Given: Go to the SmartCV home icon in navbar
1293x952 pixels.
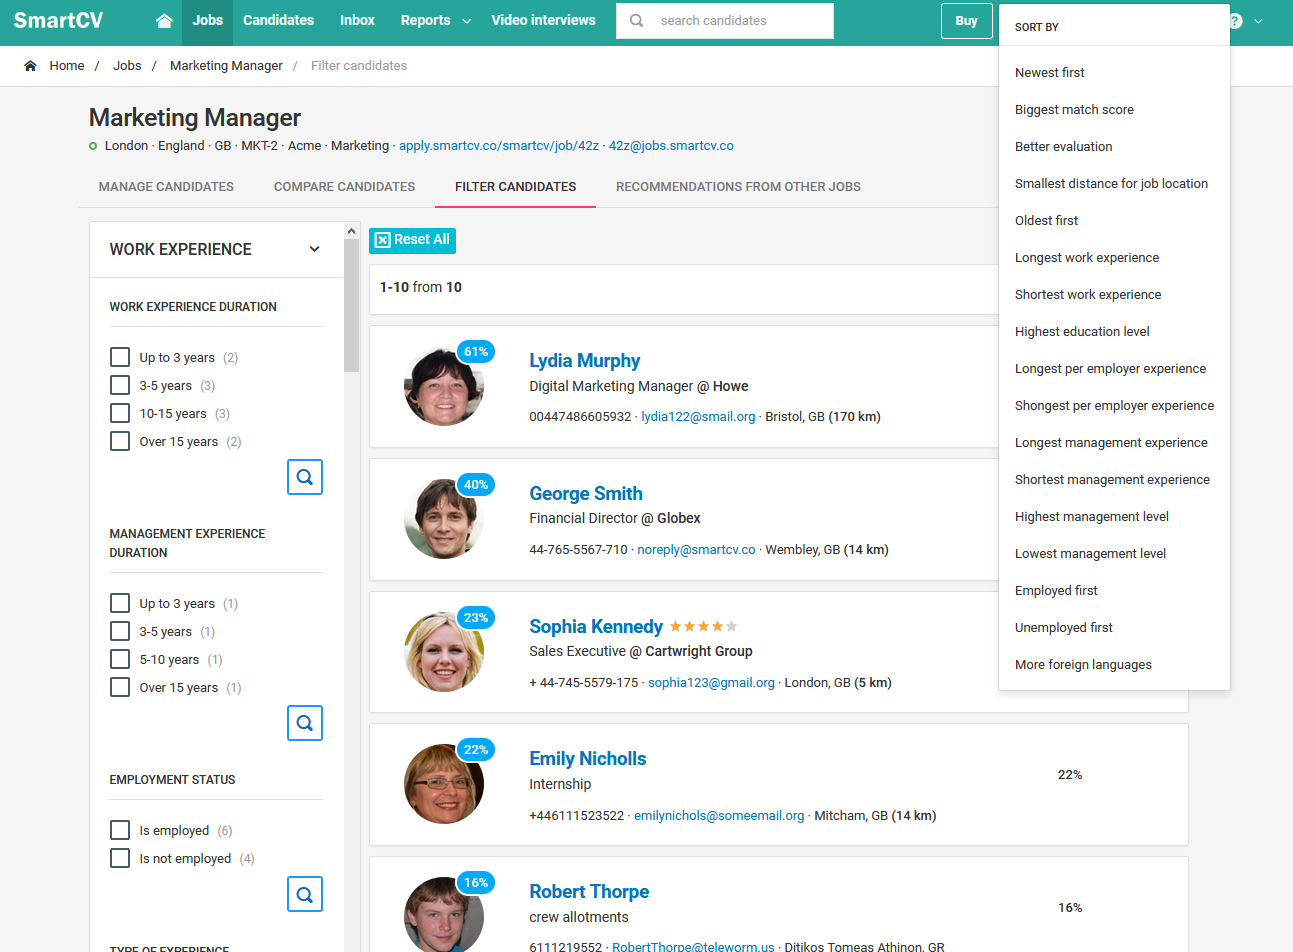Looking at the screenshot, I should [165, 21].
